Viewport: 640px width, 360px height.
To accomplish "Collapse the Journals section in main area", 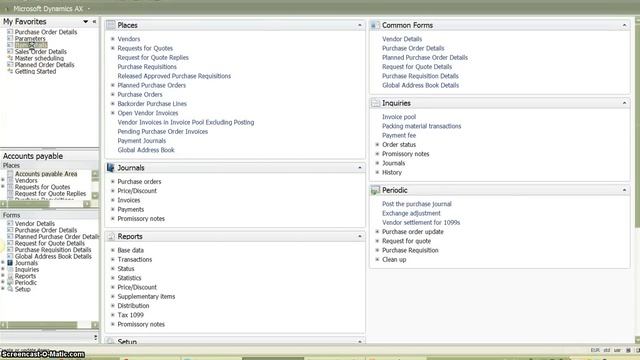I will point(360,168).
